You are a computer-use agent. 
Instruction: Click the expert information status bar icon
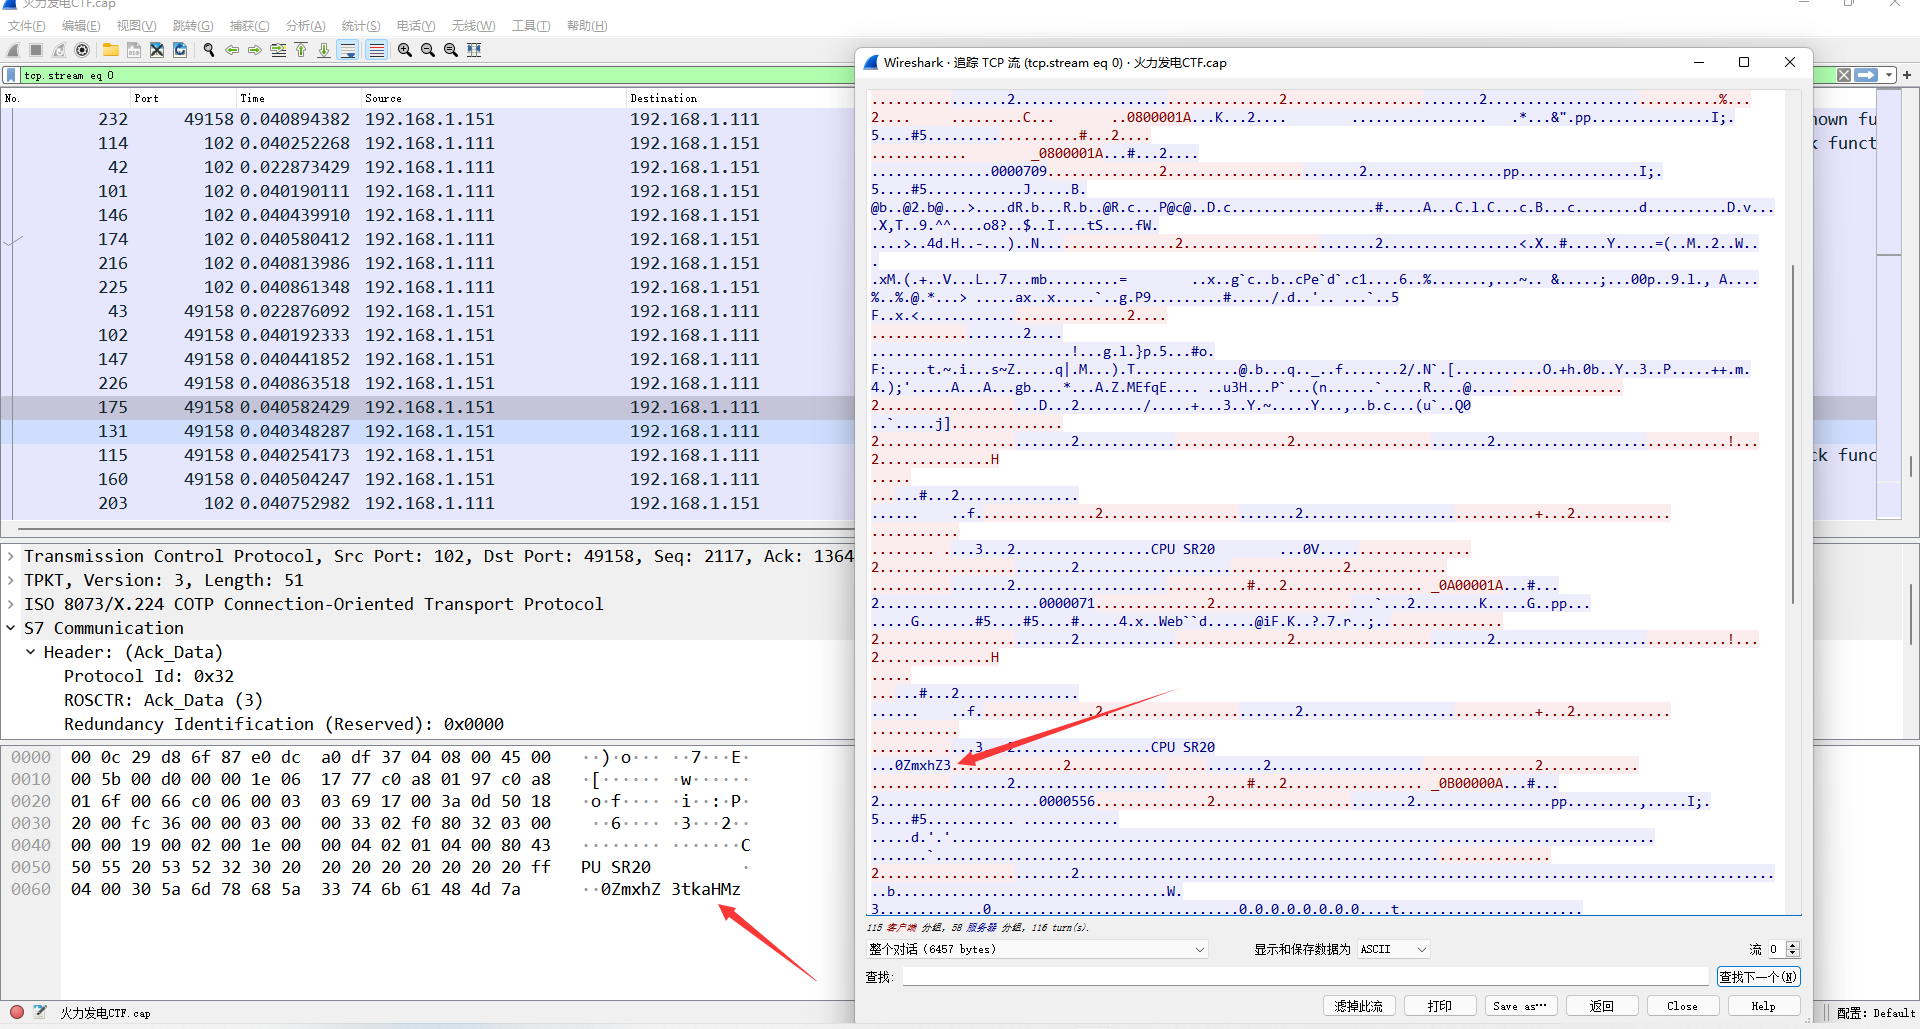(x=17, y=1012)
